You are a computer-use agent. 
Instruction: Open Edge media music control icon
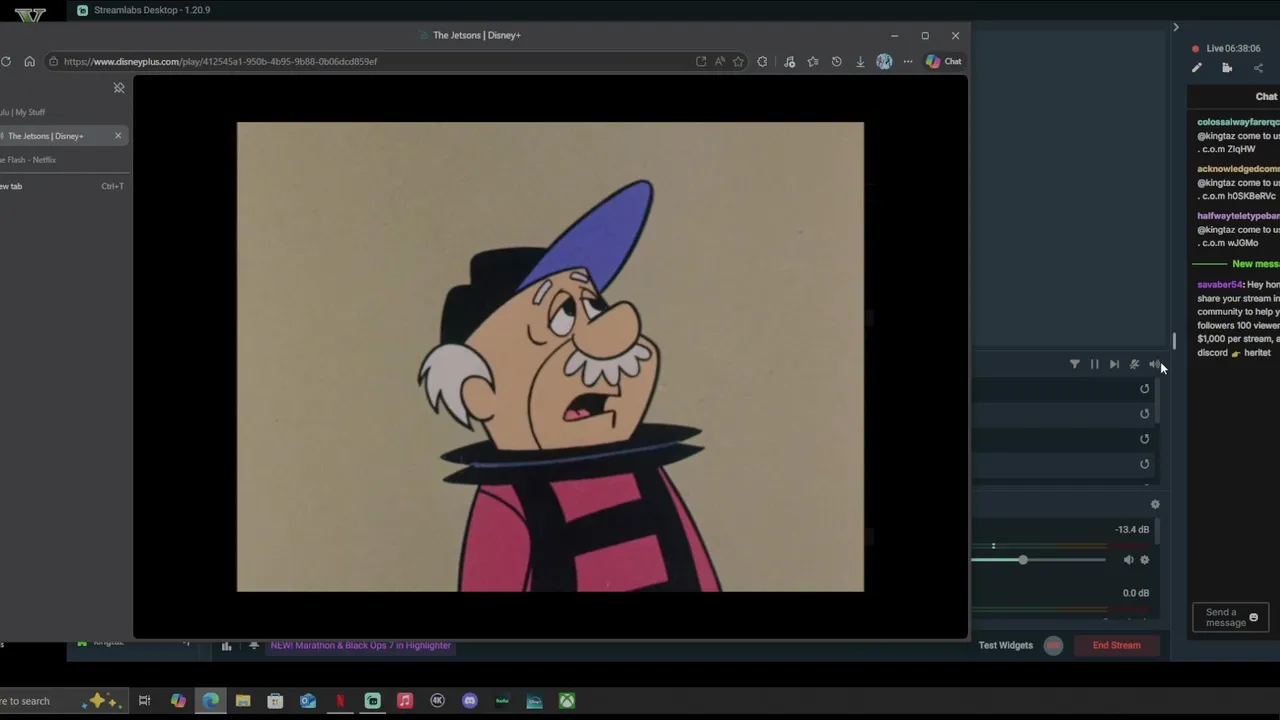[789, 61]
